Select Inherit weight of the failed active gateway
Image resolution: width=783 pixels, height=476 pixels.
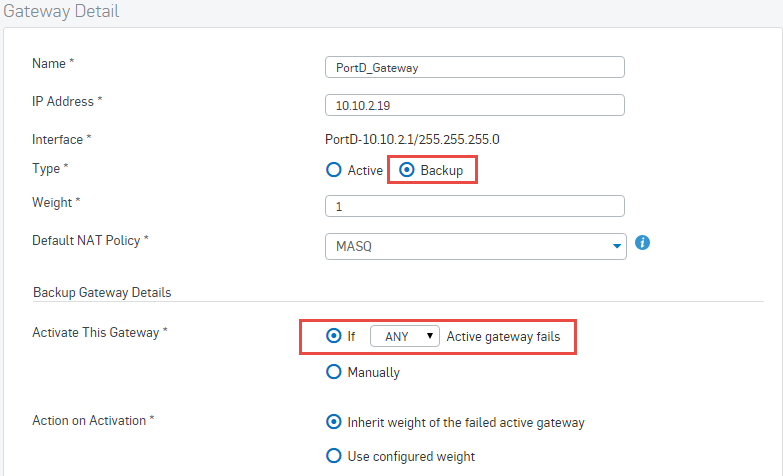coord(334,422)
